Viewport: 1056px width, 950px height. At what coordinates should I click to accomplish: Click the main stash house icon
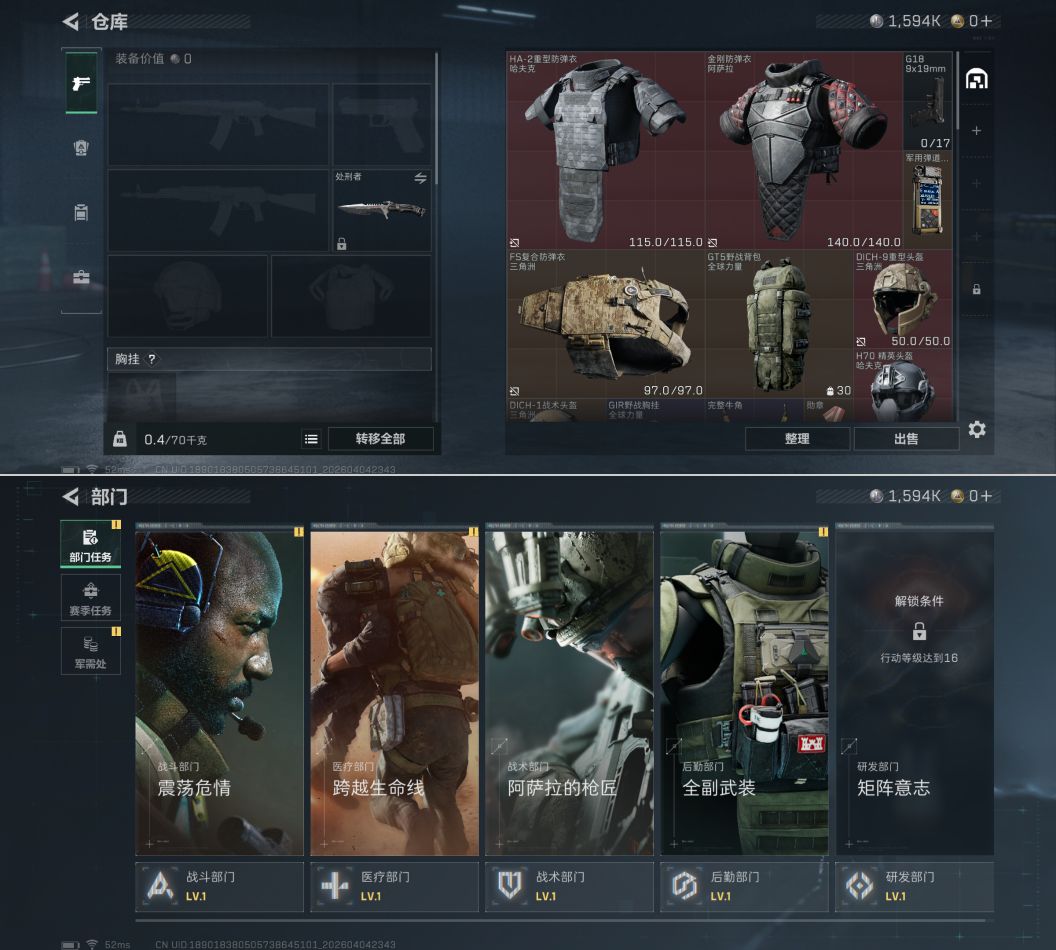(x=977, y=79)
